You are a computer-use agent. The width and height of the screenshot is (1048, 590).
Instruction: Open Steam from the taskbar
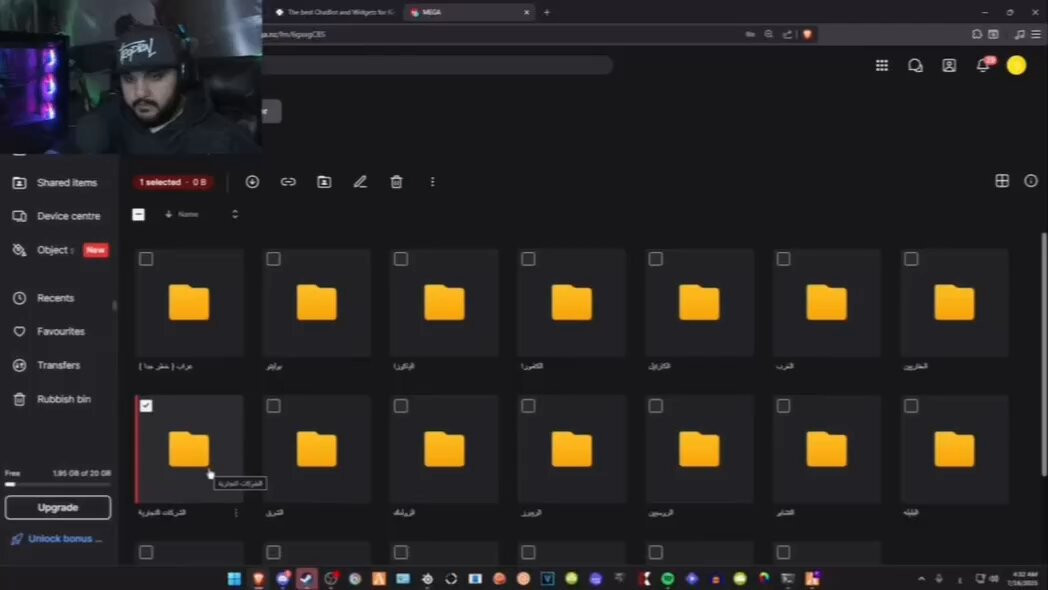pyautogui.click(x=306, y=579)
